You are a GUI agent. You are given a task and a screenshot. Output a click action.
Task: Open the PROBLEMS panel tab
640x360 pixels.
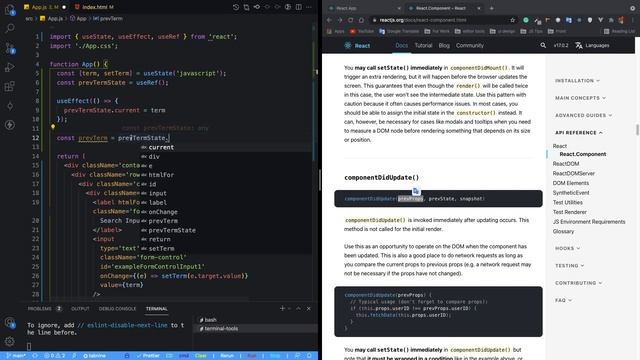(x=44, y=309)
